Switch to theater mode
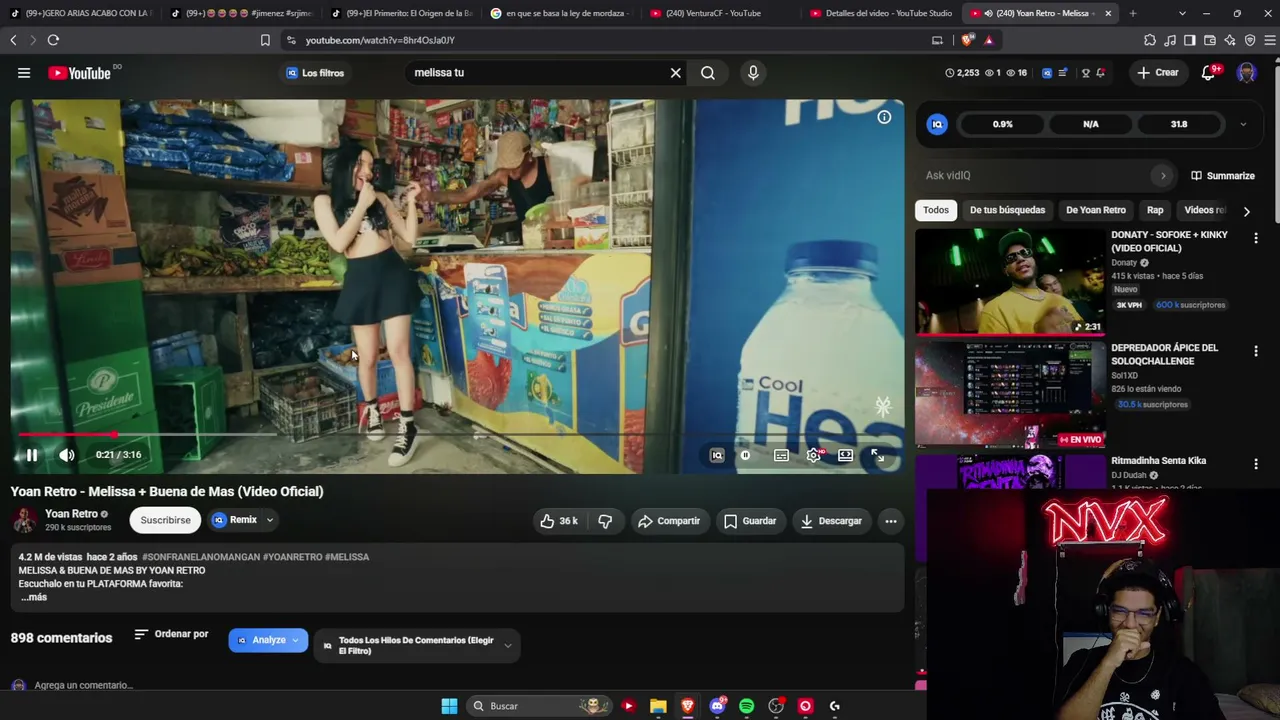Screen dimensions: 1280x720 pos(845,455)
